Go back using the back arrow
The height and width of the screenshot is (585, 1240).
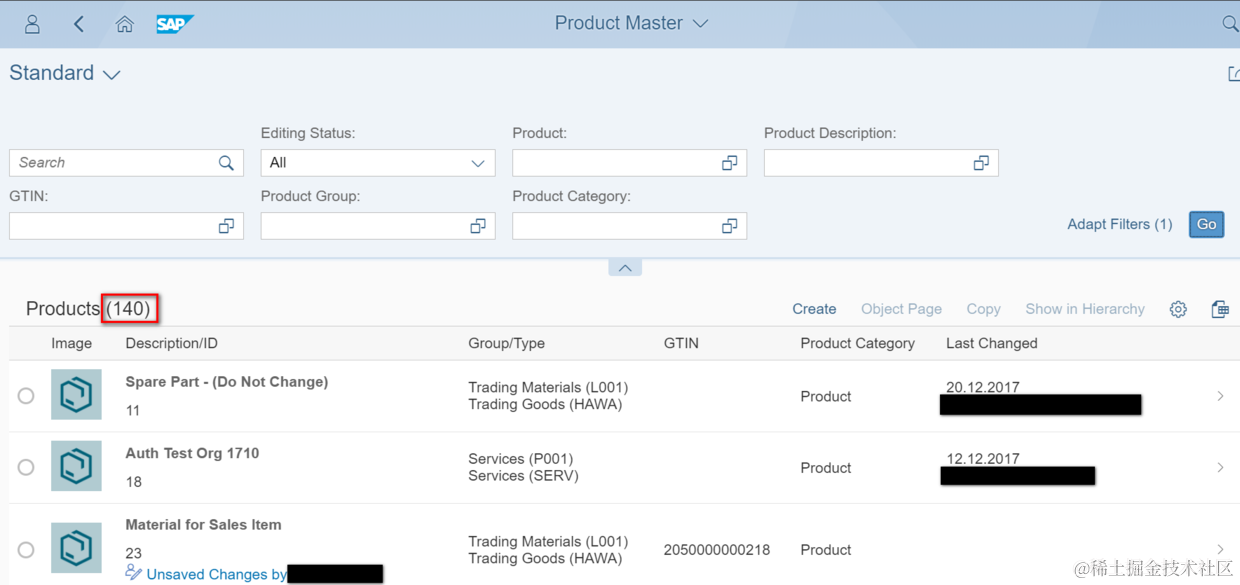coord(78,24)
